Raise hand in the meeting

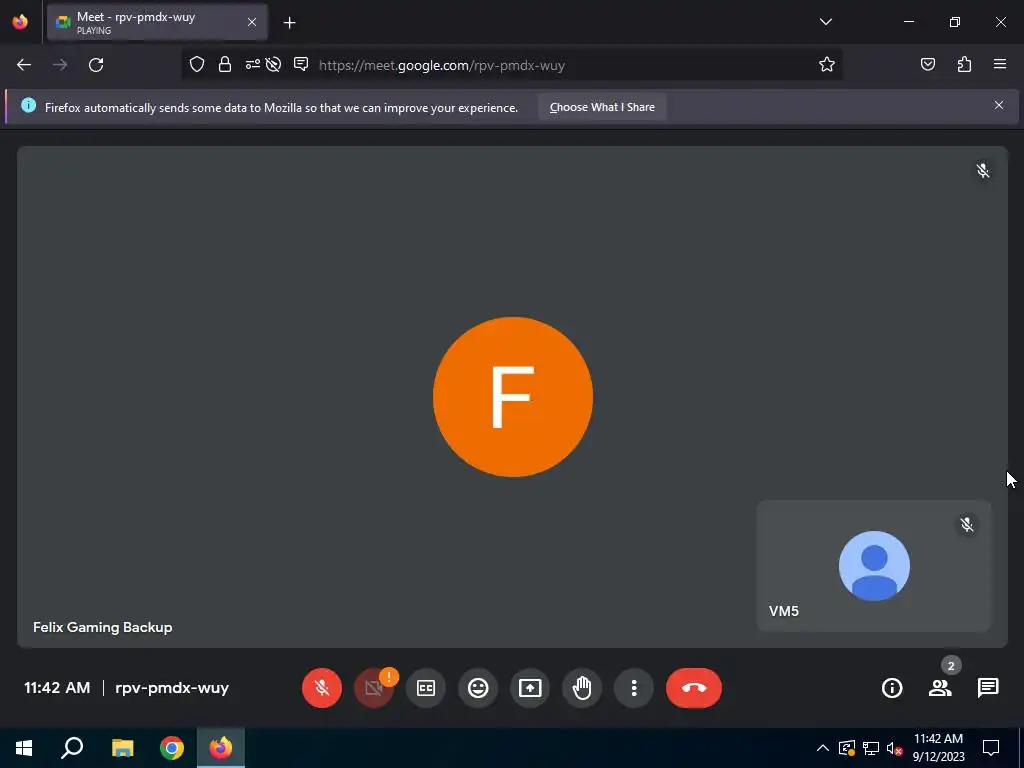point(582,688)
